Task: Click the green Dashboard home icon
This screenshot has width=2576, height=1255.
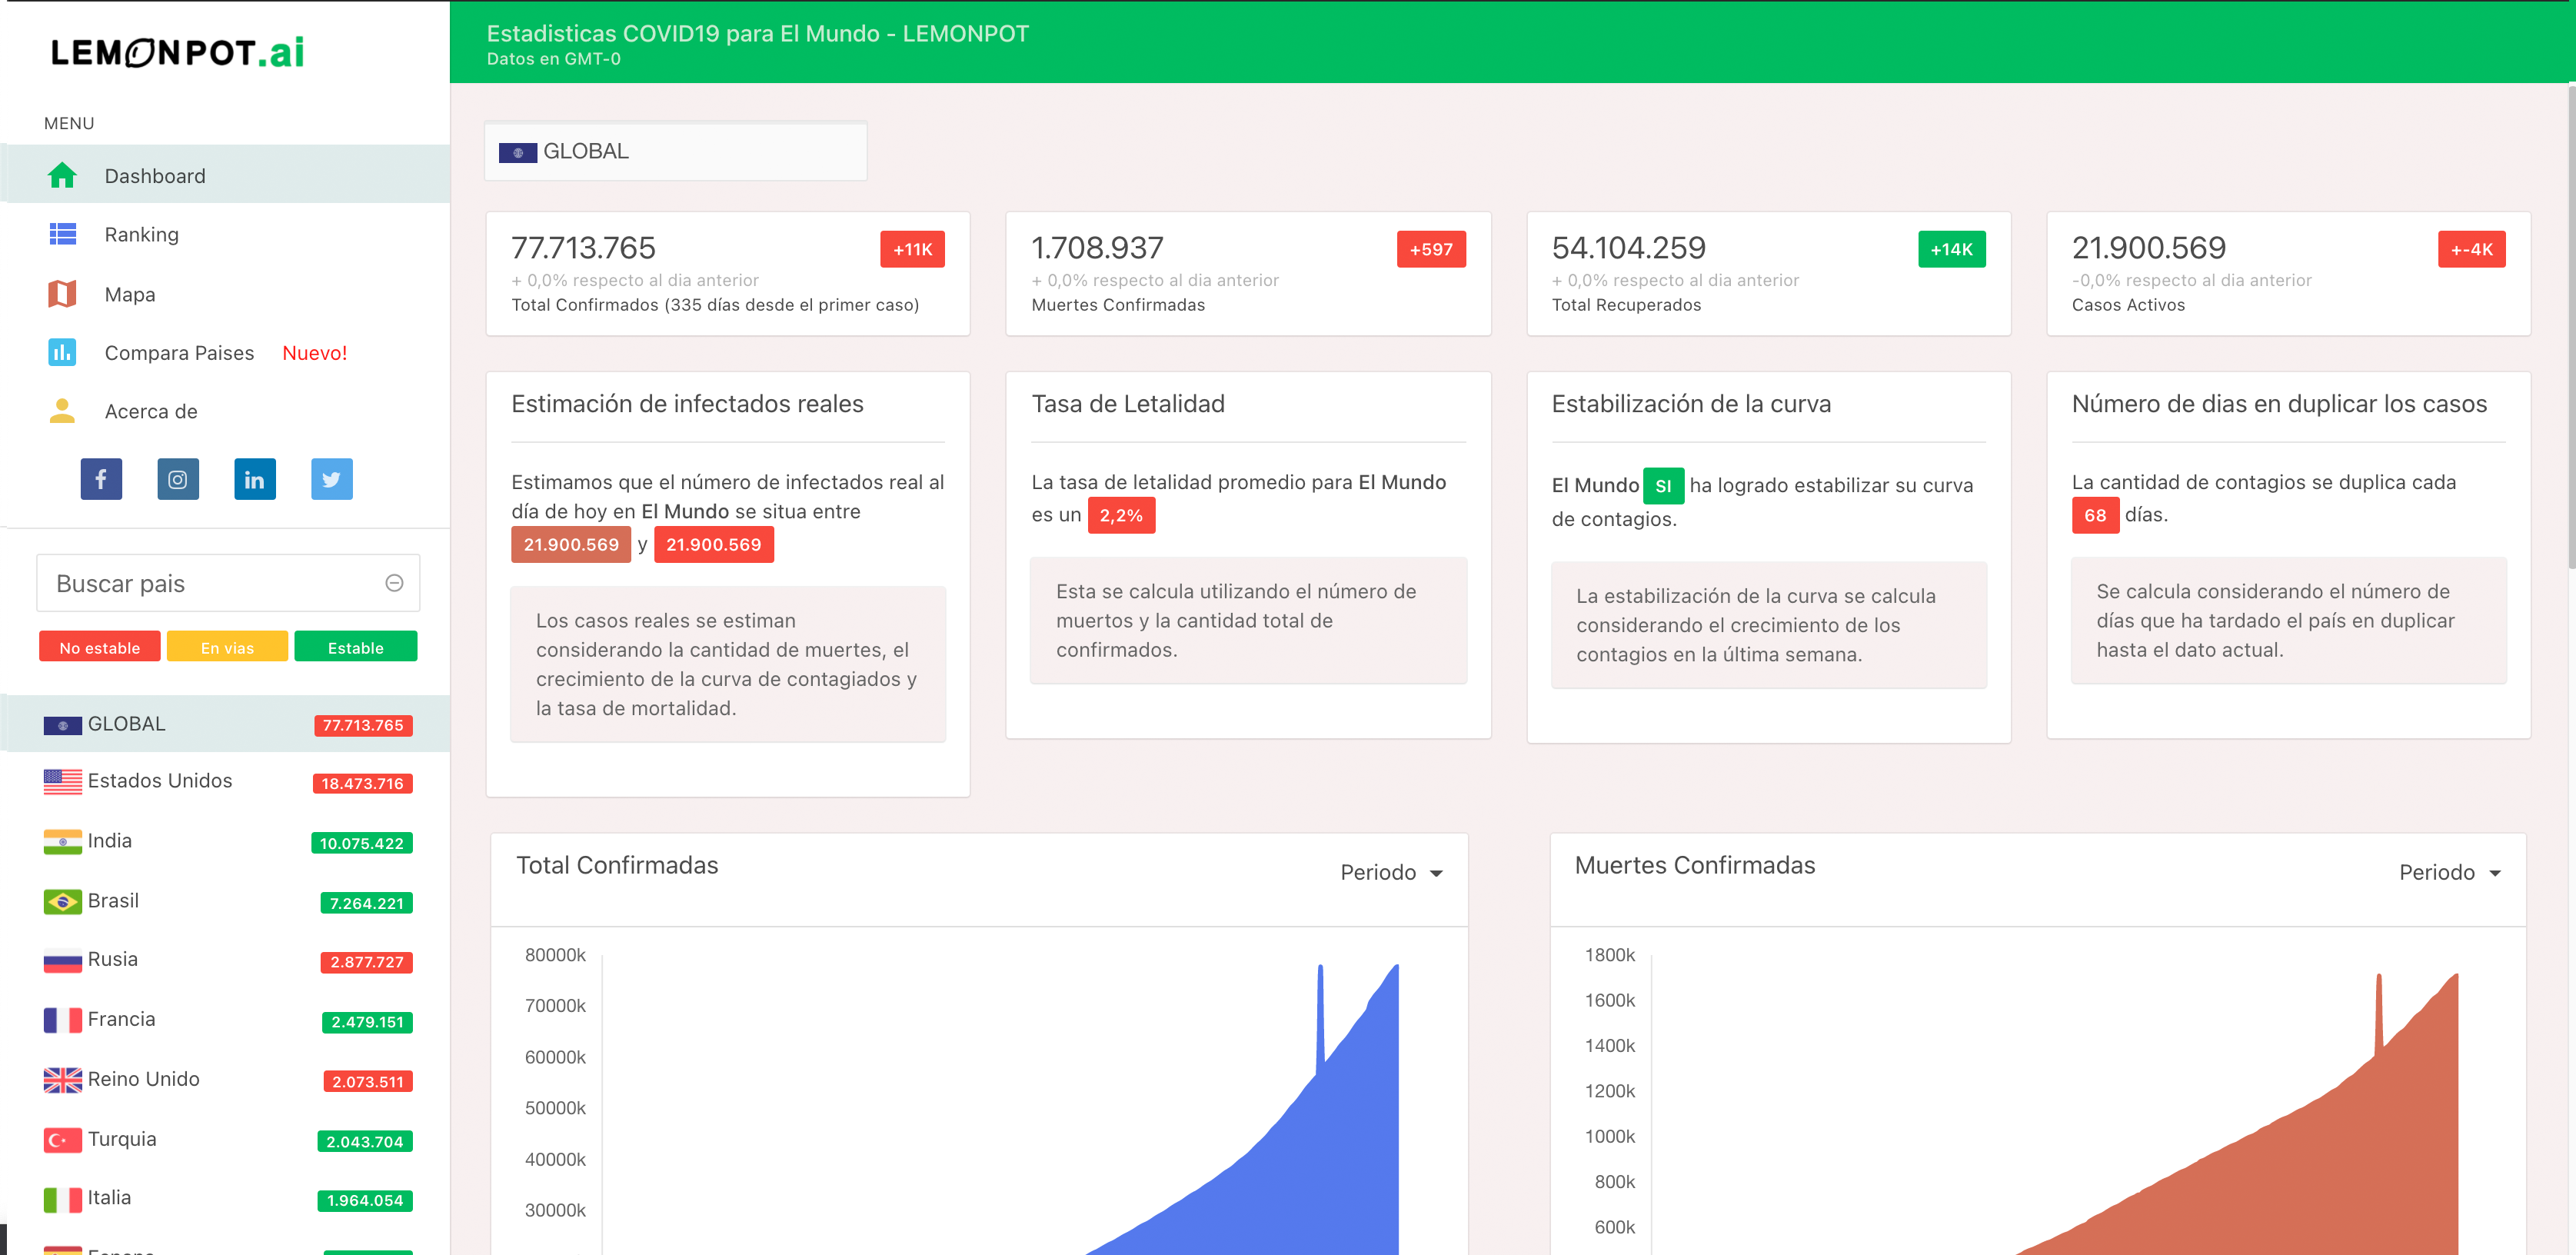Action: click(62, 175)
